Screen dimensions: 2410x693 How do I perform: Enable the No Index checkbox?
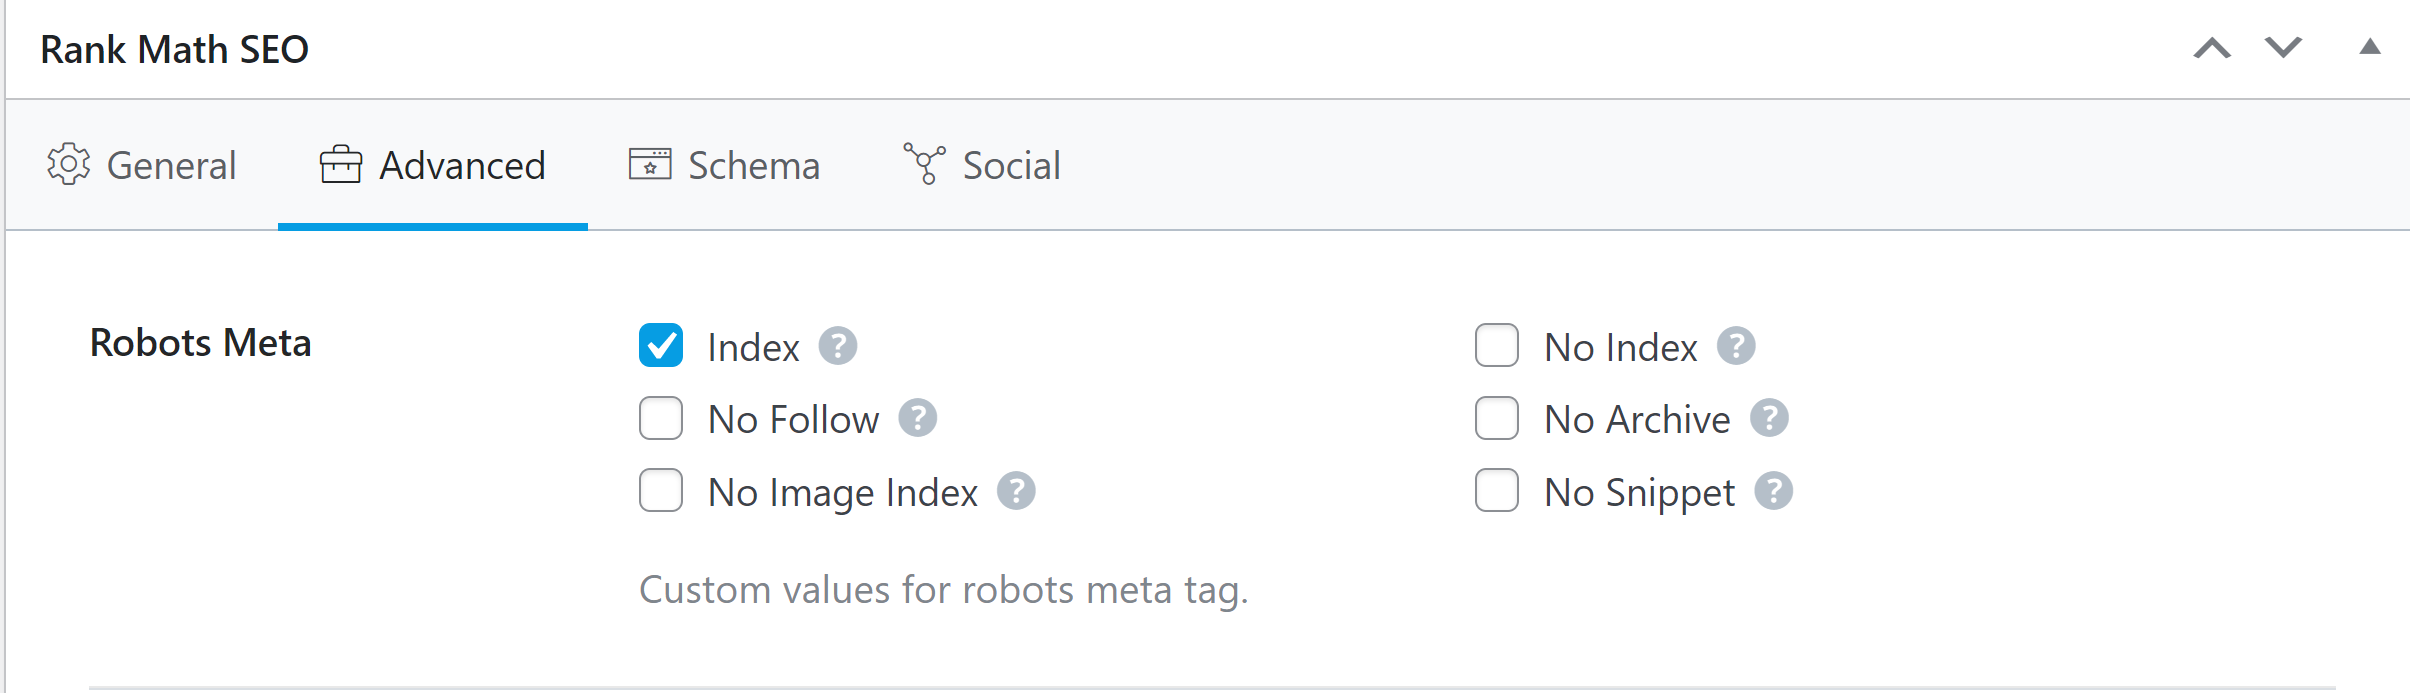(1496, 346)
